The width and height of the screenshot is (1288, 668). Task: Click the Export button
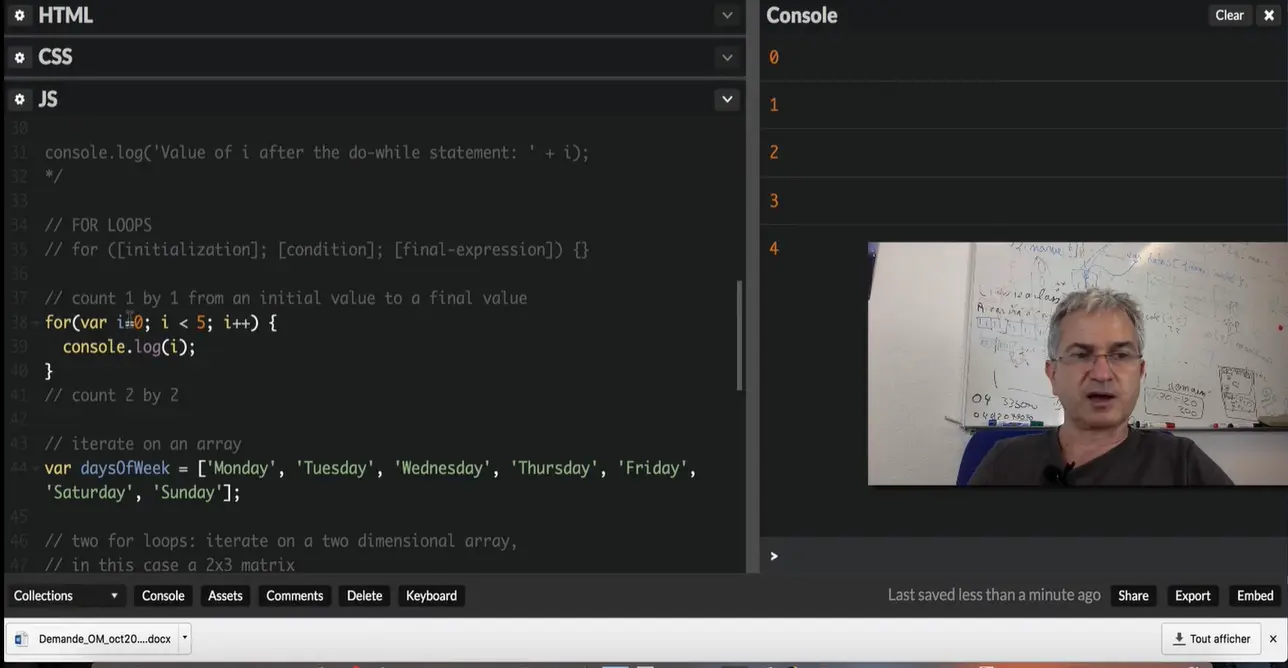[1192, 596]
